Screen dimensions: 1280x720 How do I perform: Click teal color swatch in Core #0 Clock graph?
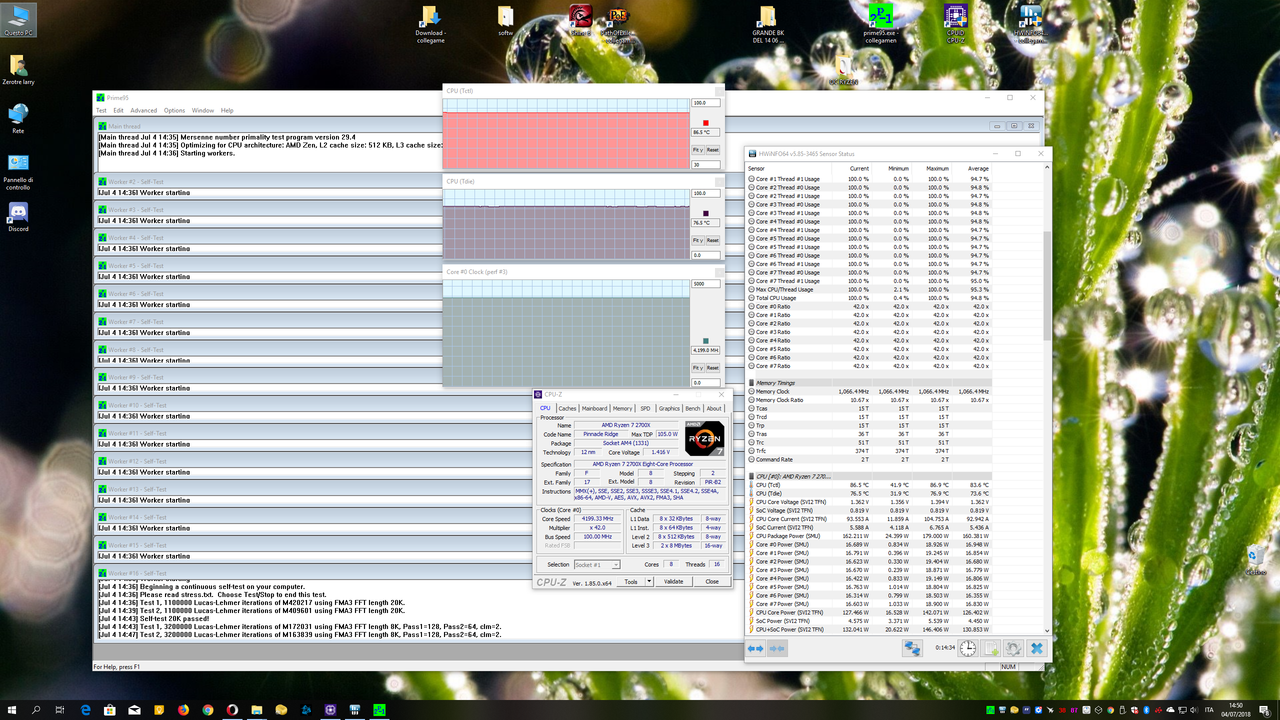click(x=705, y=341)
